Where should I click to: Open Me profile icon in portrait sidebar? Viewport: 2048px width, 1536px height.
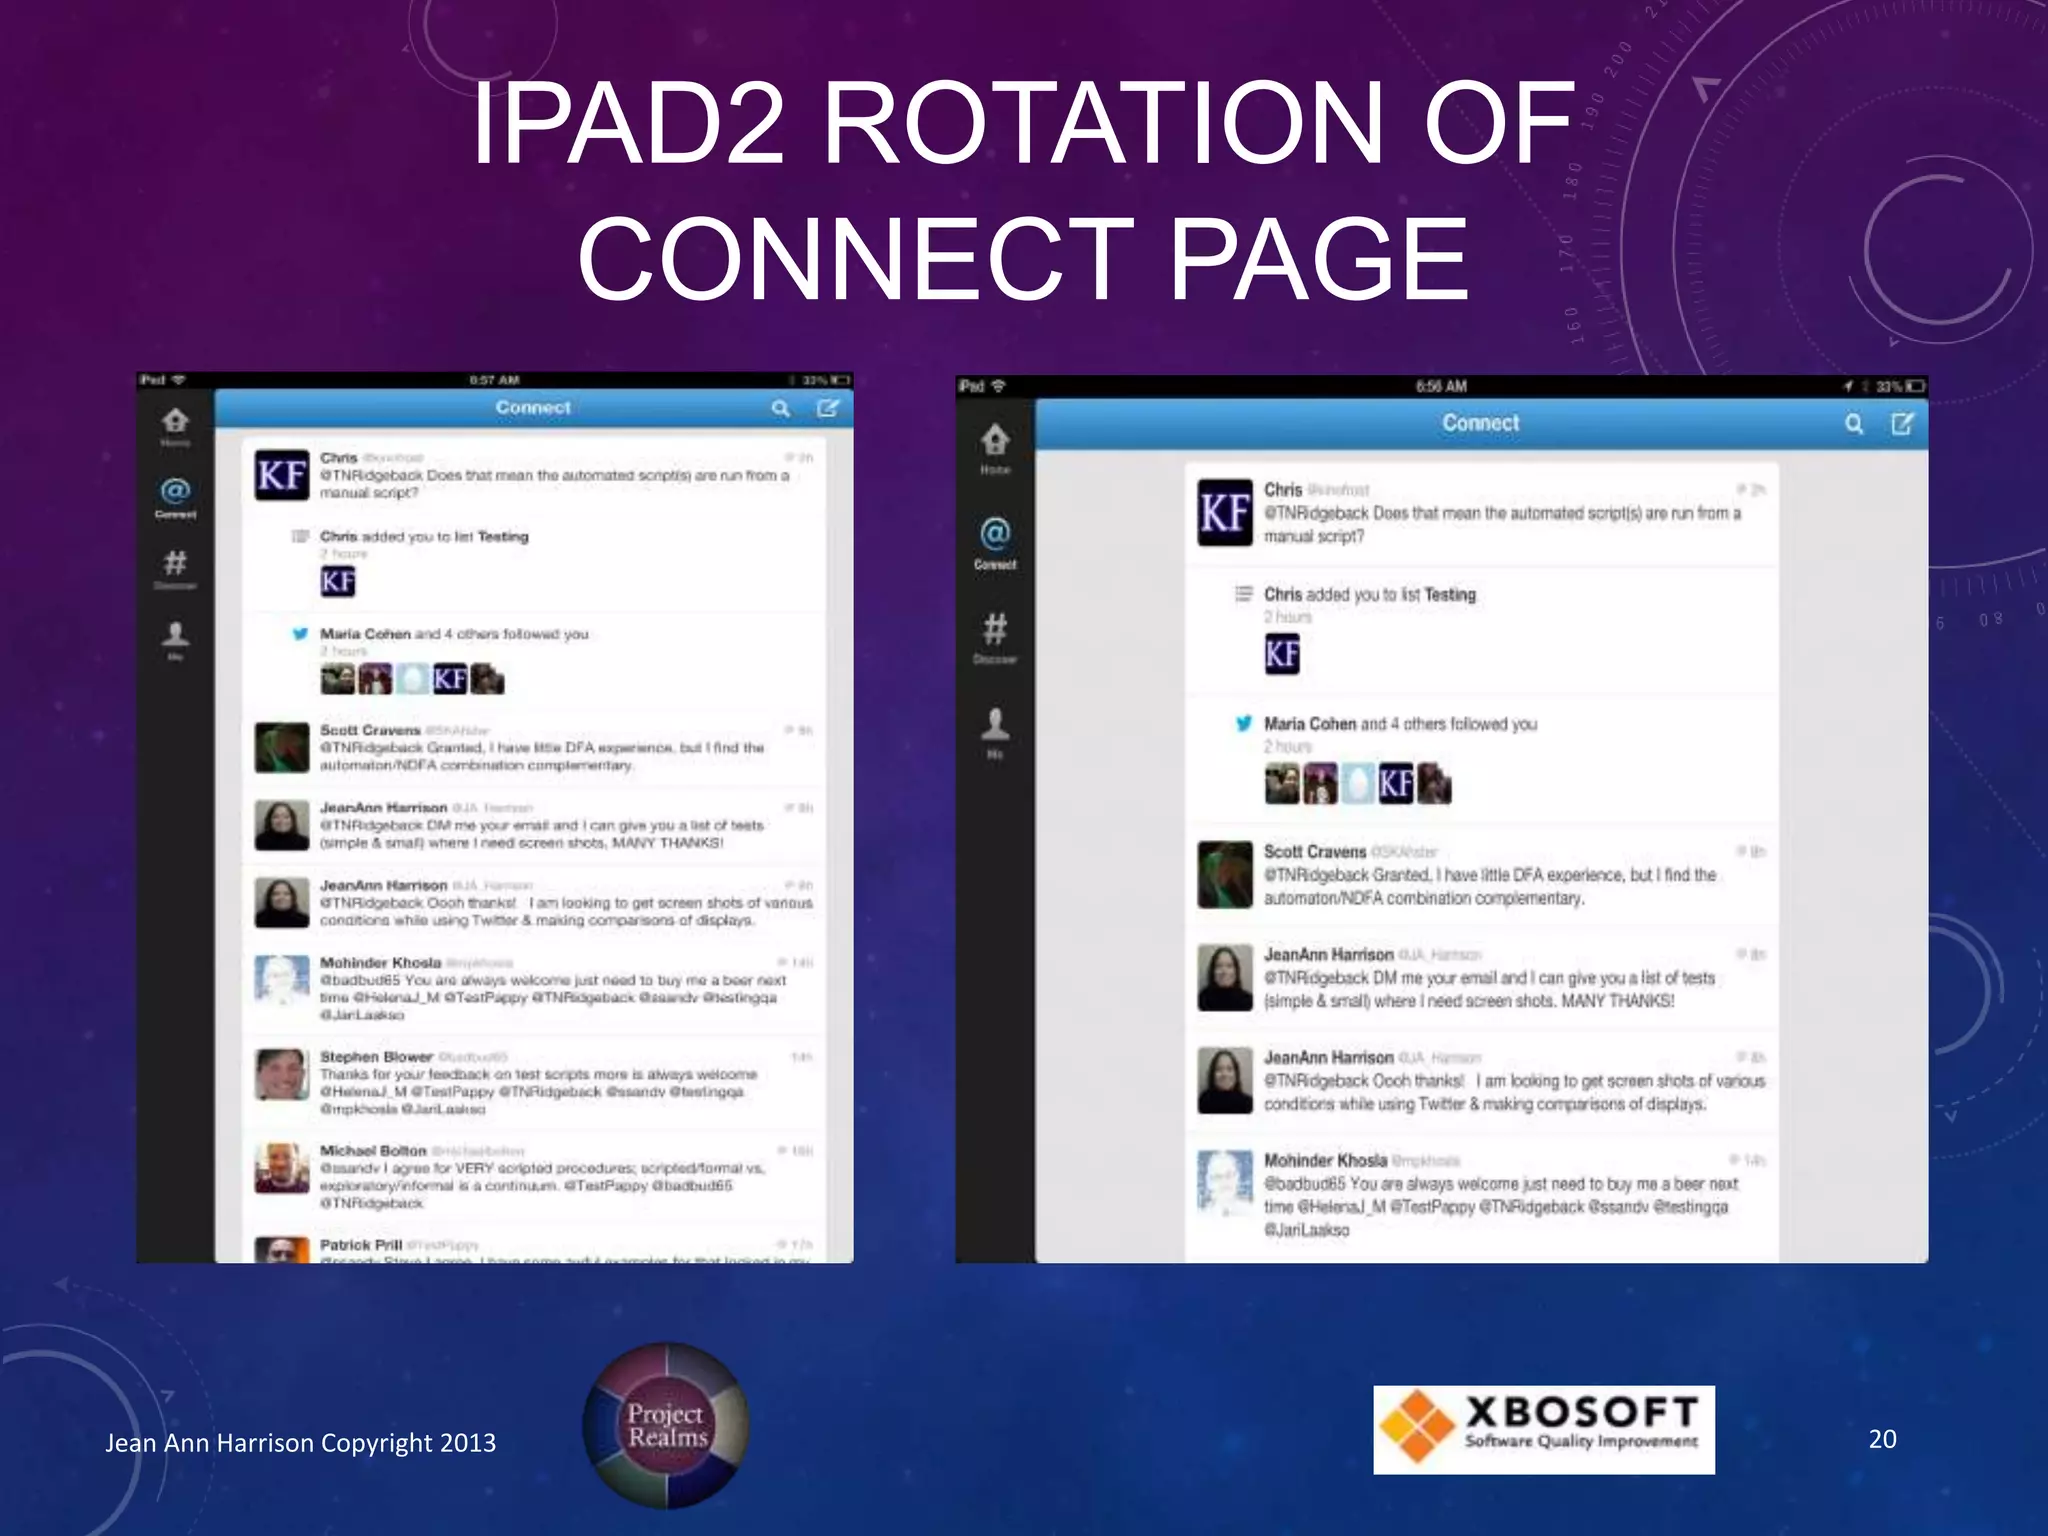[x=175, y=640]
